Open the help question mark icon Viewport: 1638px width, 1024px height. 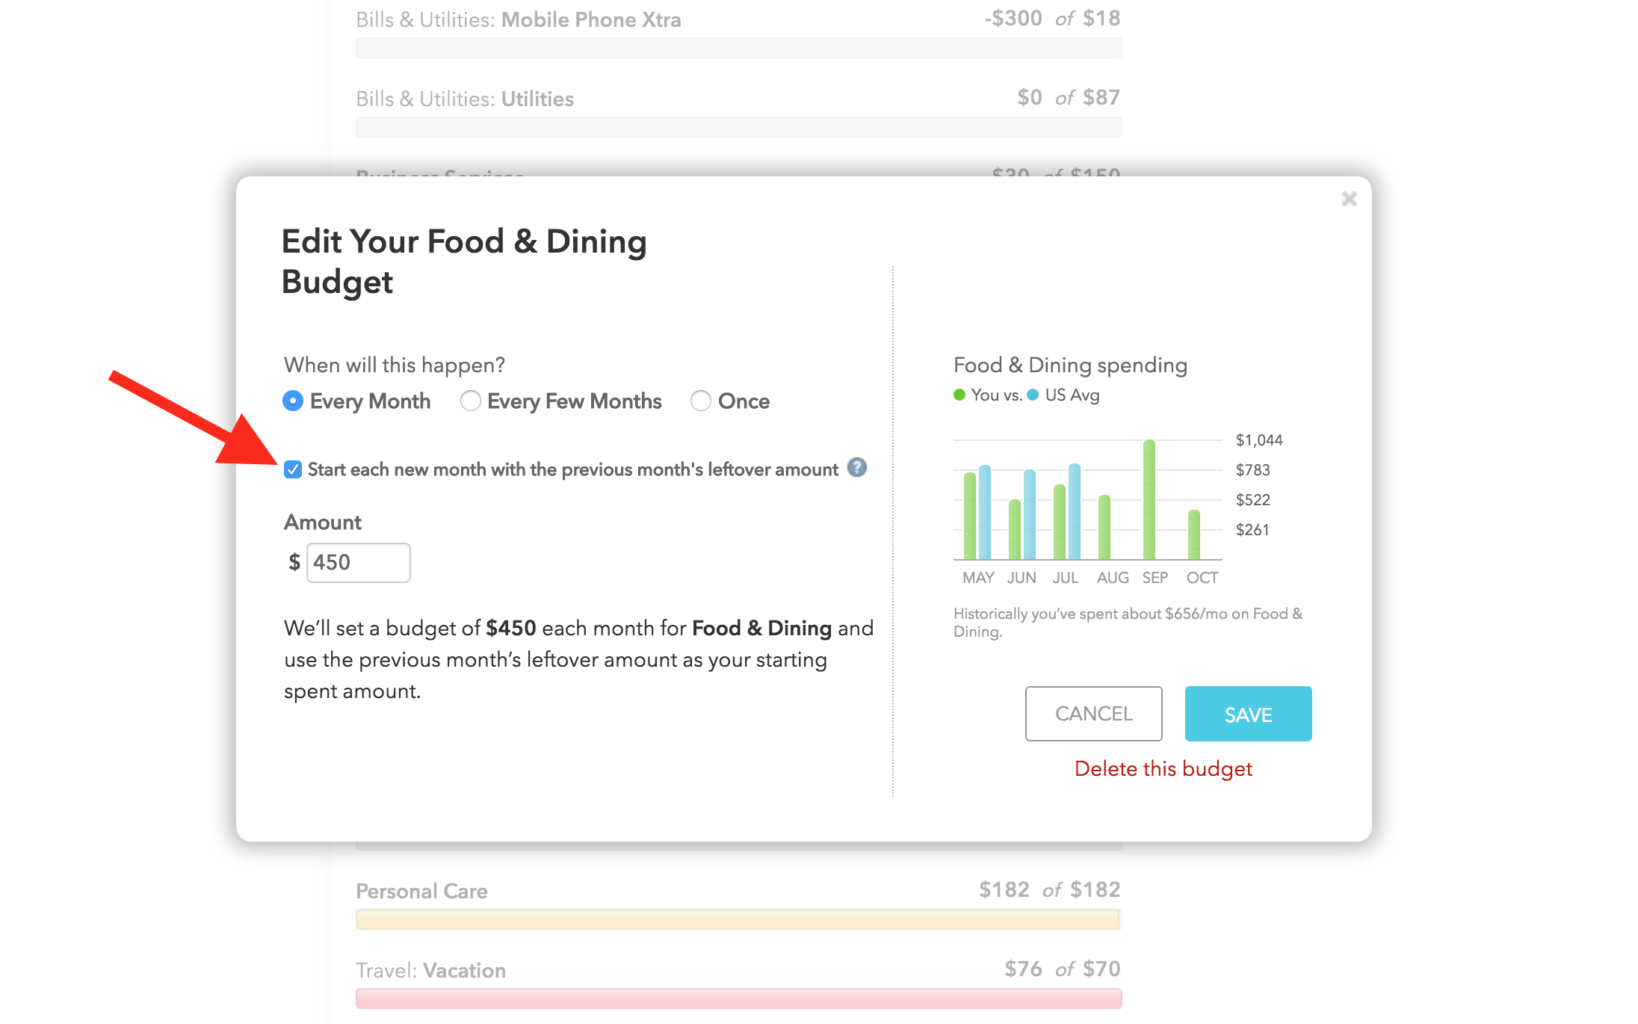pos(857,467)
